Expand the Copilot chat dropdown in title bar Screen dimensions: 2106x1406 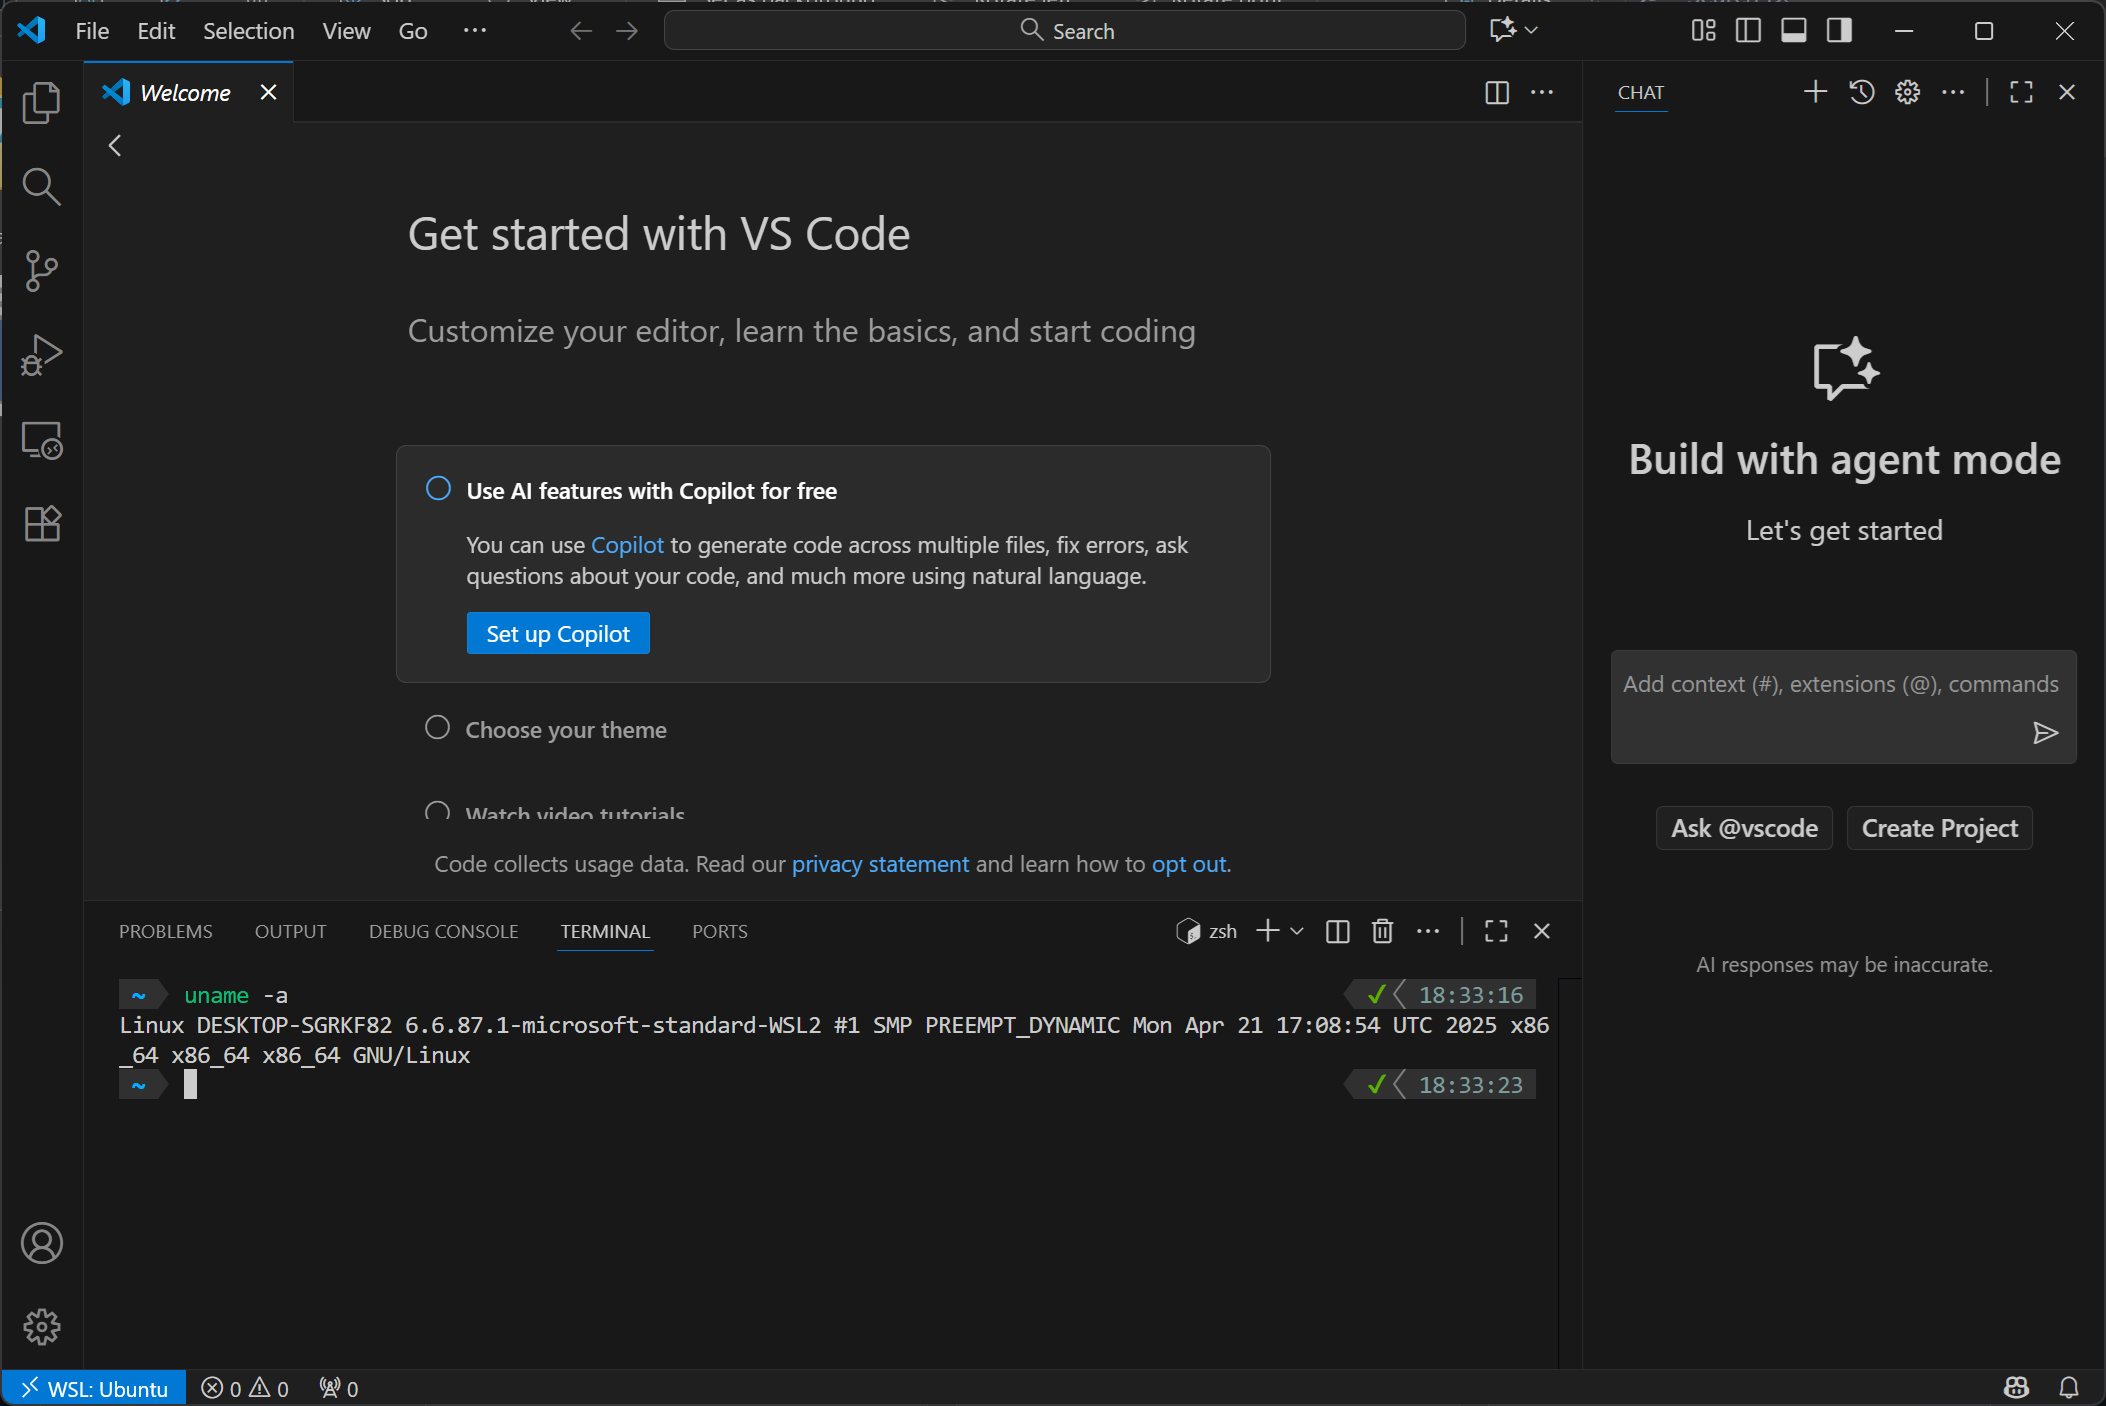[x=1531, y=30]
